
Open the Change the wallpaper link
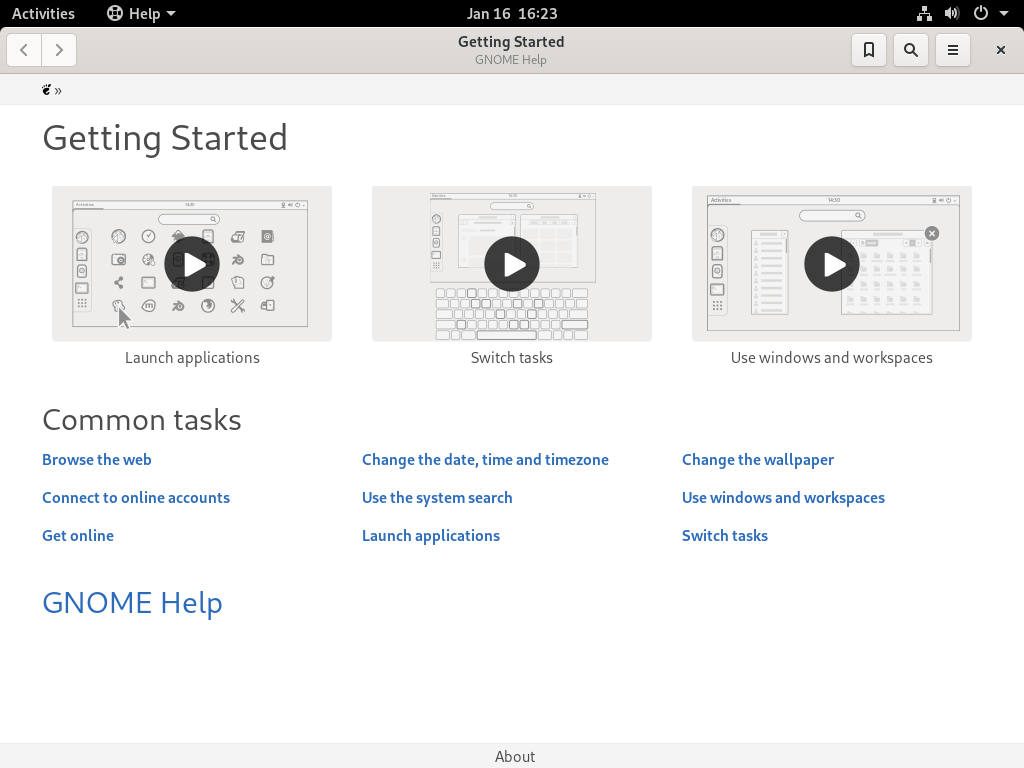coord(758,460)
